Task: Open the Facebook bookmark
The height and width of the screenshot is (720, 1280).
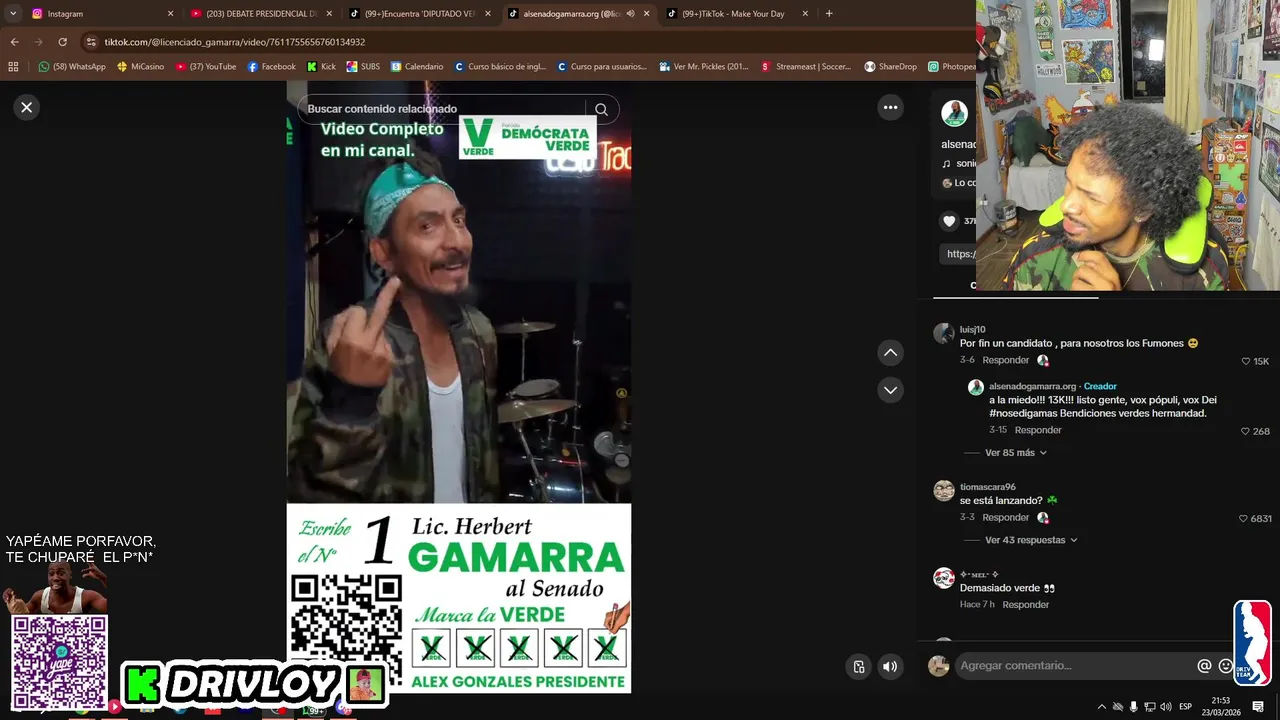Action: 272,67
